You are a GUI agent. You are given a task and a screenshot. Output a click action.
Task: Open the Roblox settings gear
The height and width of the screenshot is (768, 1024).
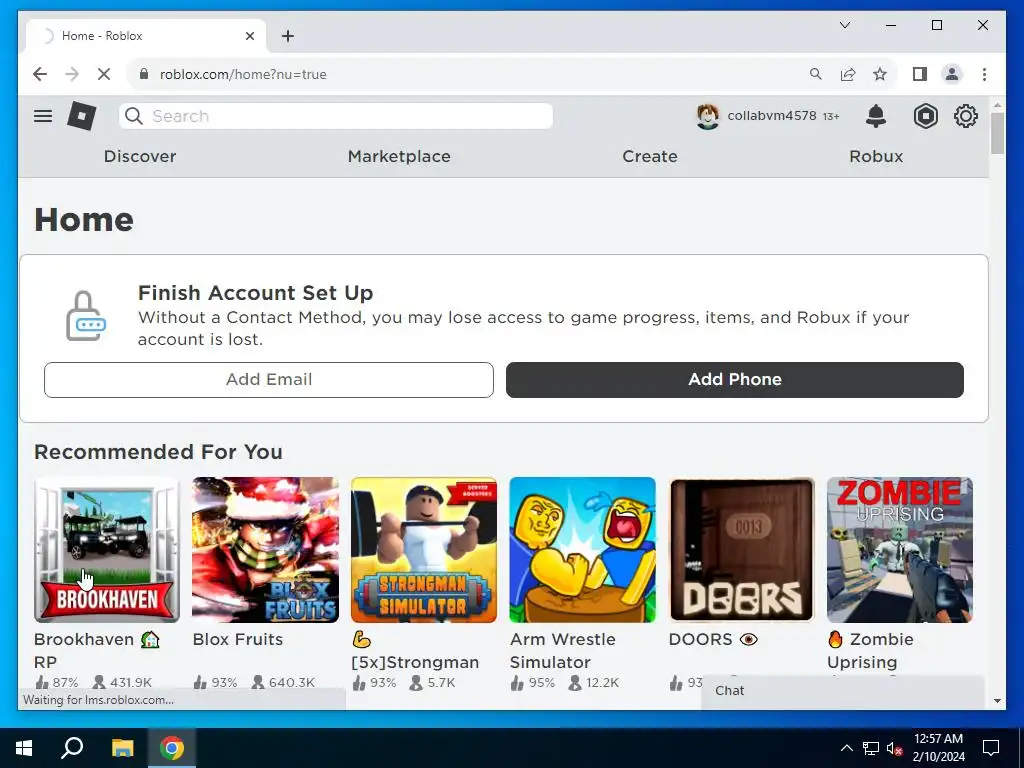coord(965,116)
